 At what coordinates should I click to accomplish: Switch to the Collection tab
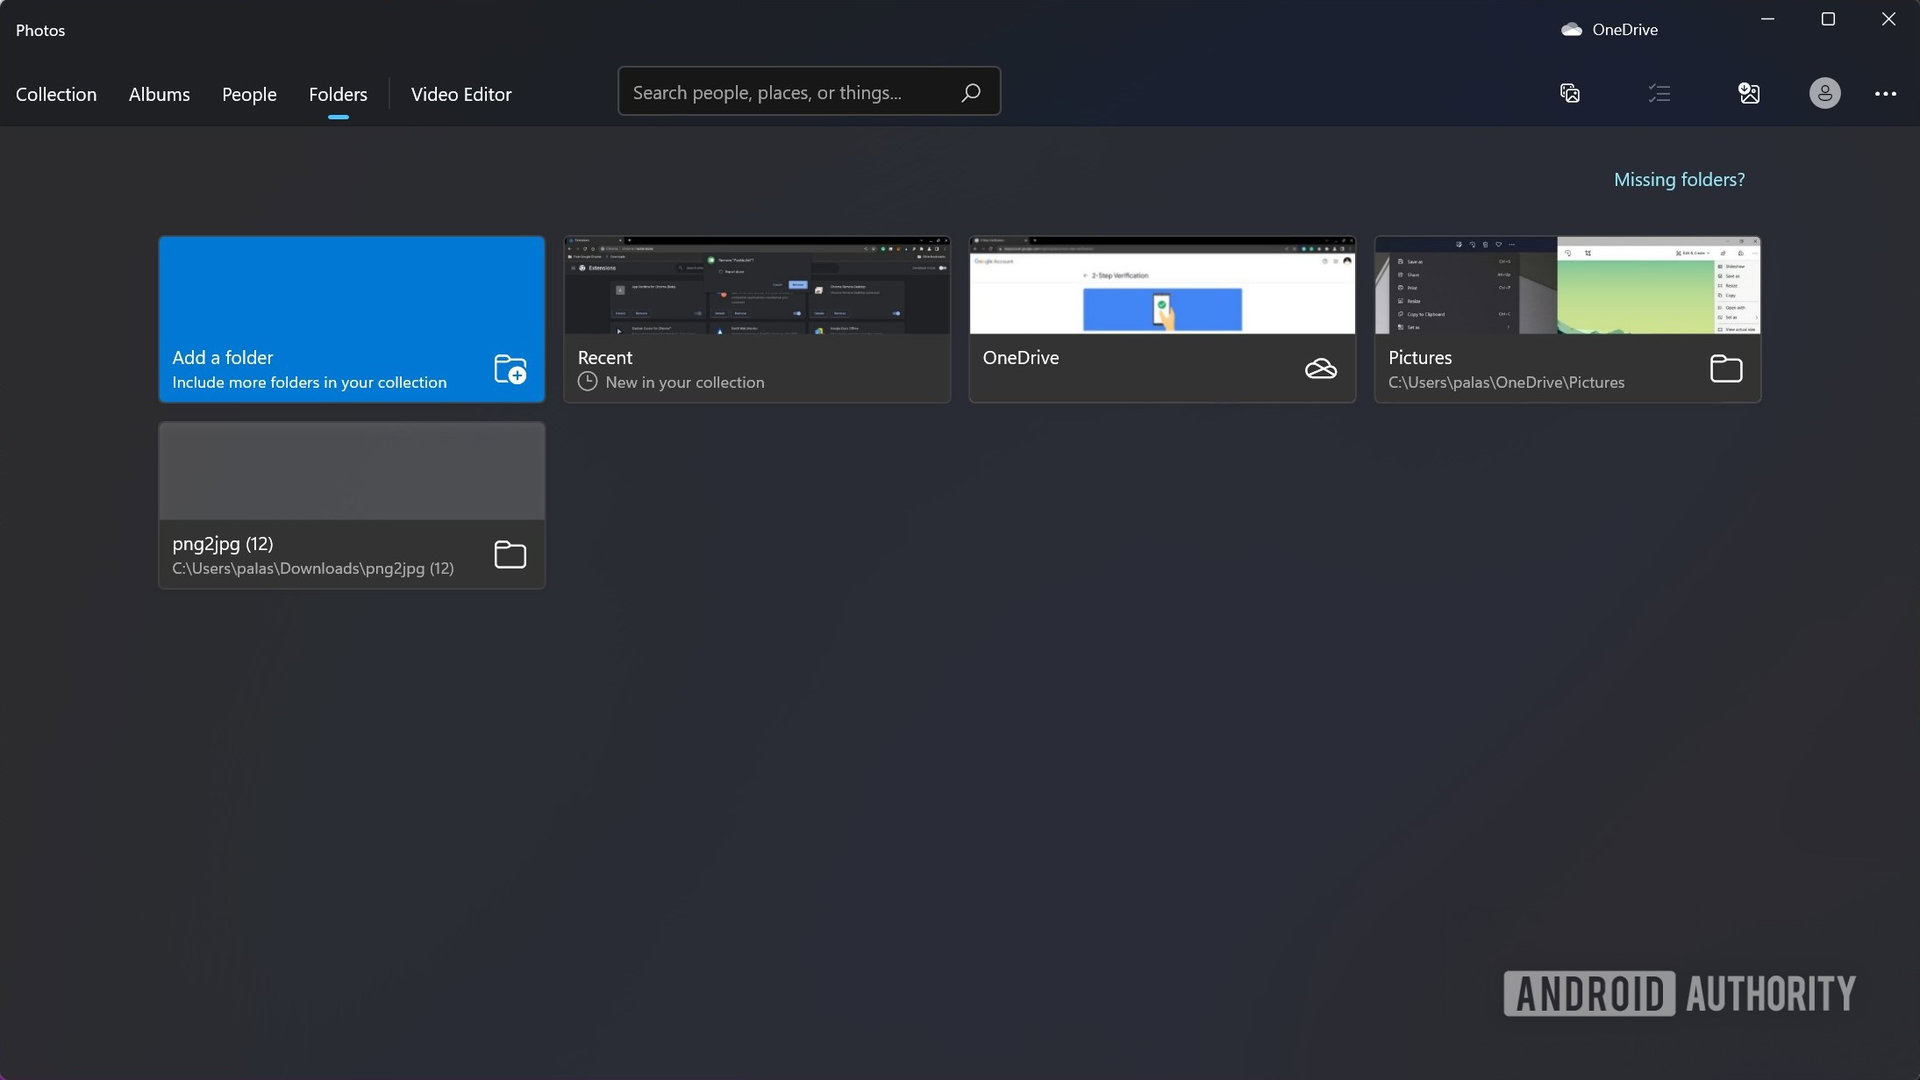click(56, 94)
